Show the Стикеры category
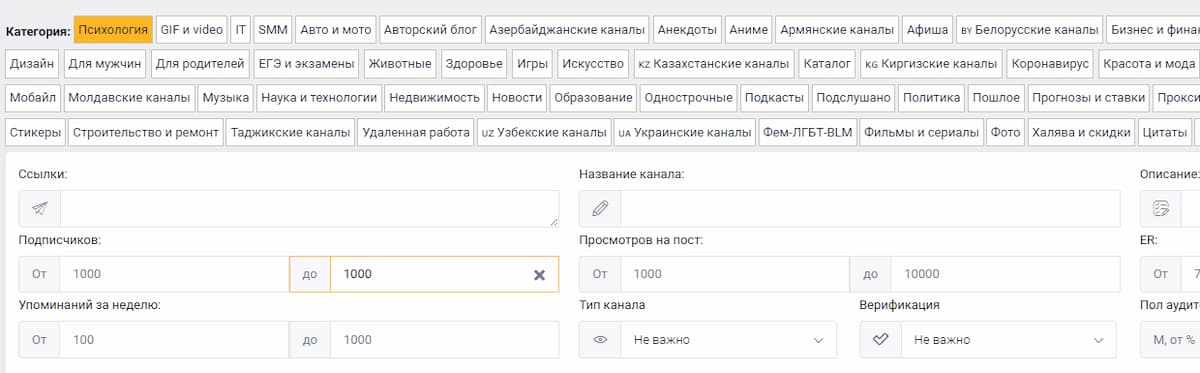The height and width of the screenshot is (373, 1200). 35,132
